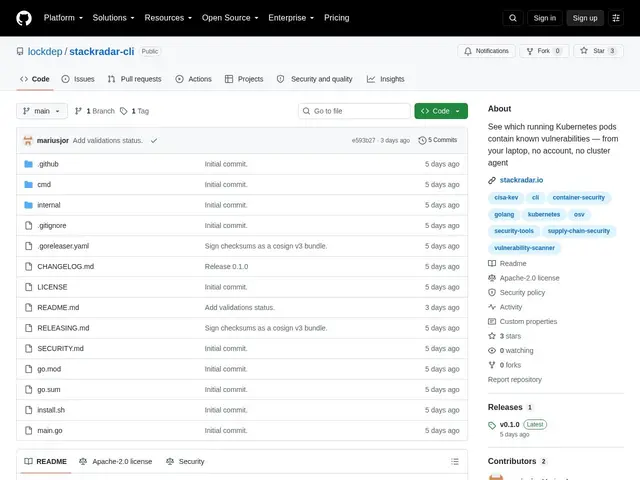
Task: Open the CHANGELOG.md file
Action: click(x=65, y=267)
